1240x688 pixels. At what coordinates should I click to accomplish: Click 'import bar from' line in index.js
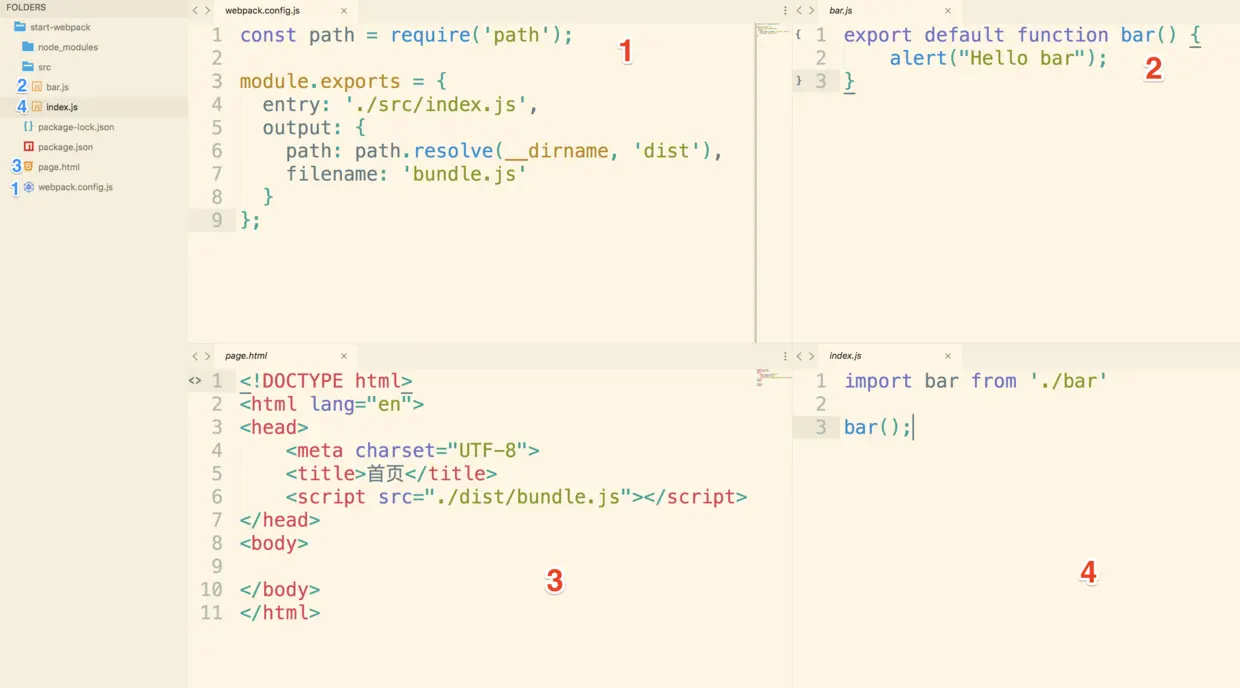click(976, 381)
